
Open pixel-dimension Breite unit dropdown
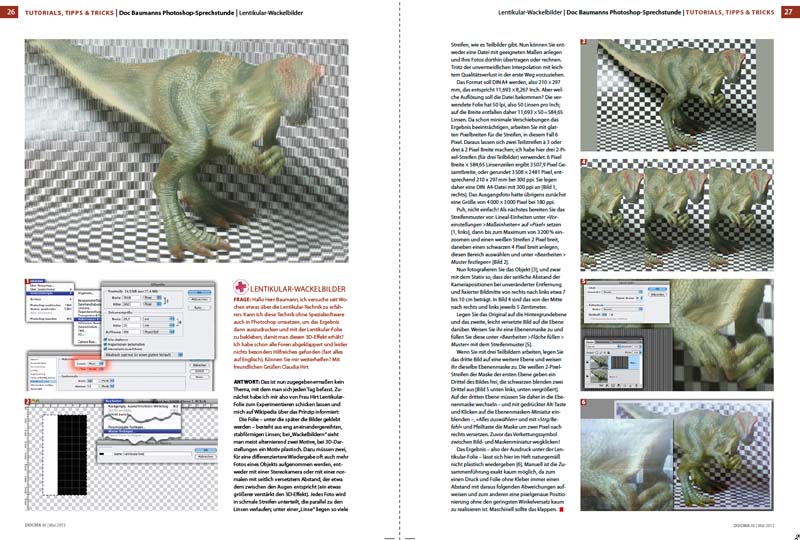pyautogui.click(x=153, y=298)
